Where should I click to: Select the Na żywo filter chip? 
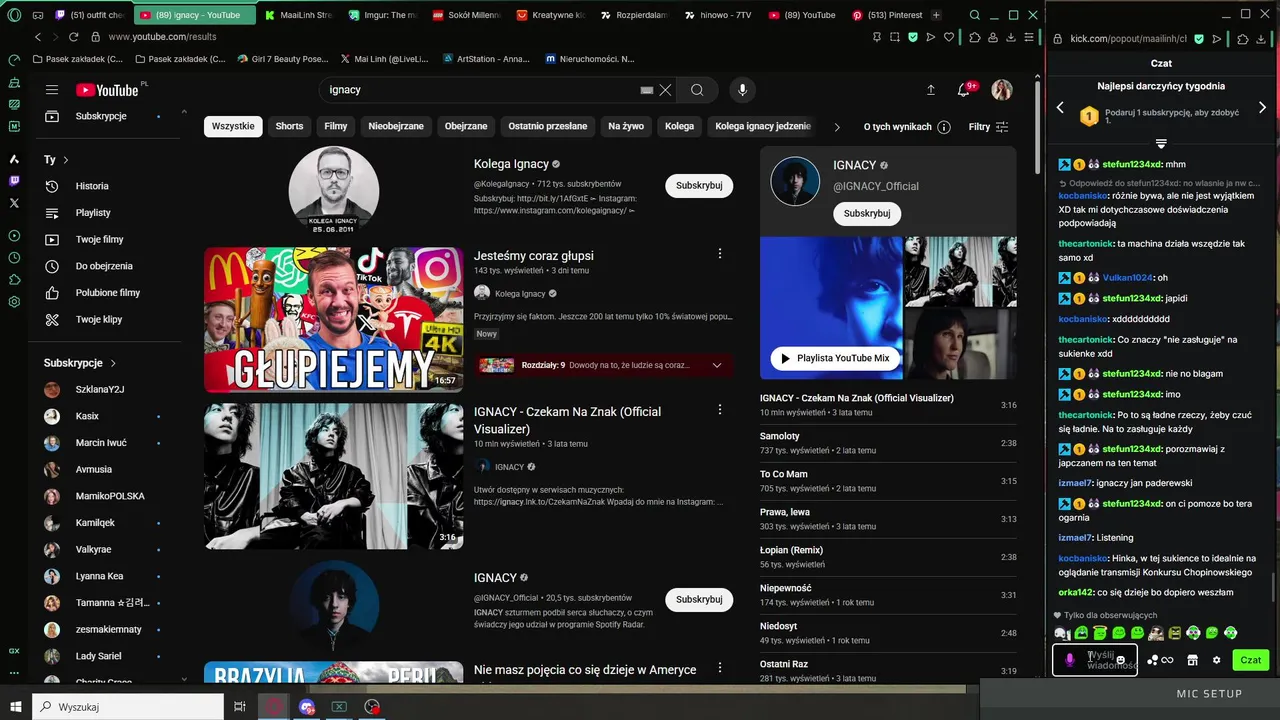[626, 127]
